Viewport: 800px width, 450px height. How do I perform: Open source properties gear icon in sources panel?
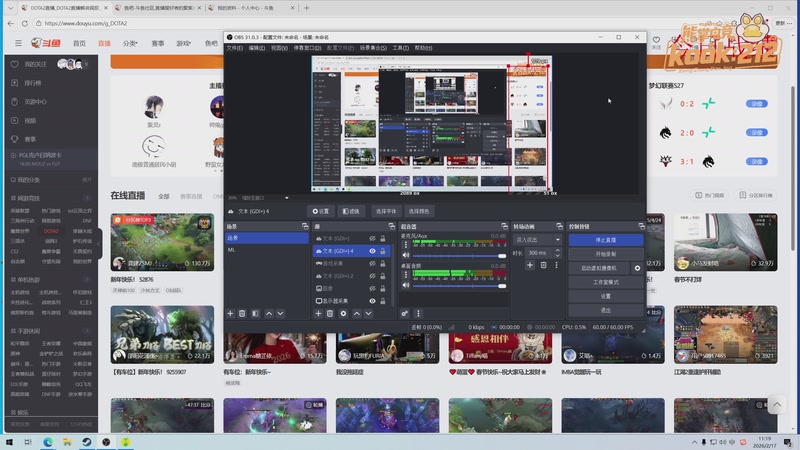[x=343, y=313]
